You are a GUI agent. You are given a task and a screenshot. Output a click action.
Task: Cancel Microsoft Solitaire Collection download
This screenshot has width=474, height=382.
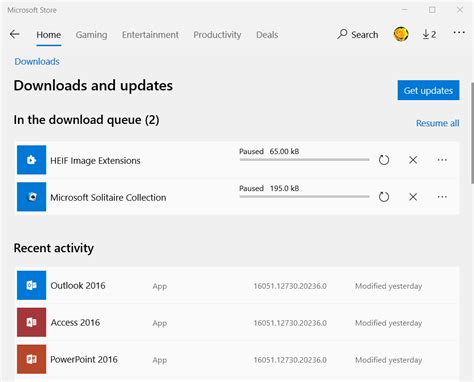click(413, 197)
